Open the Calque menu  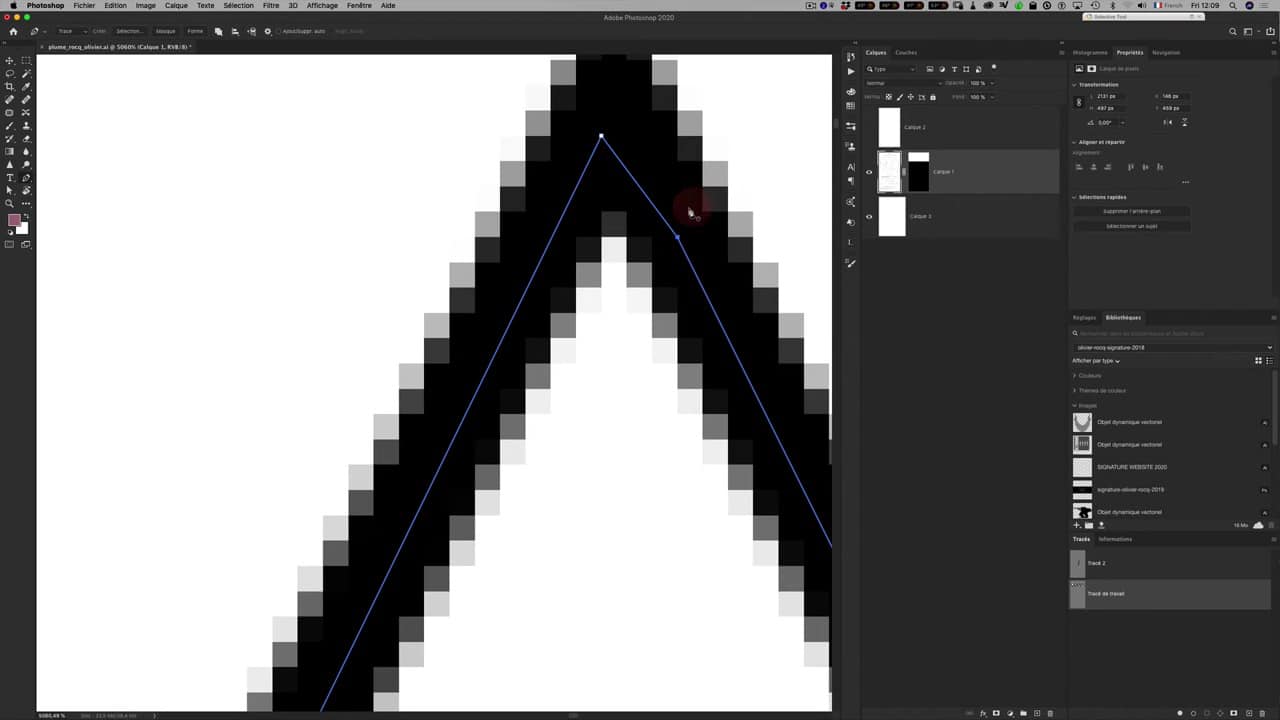(176, 5)
